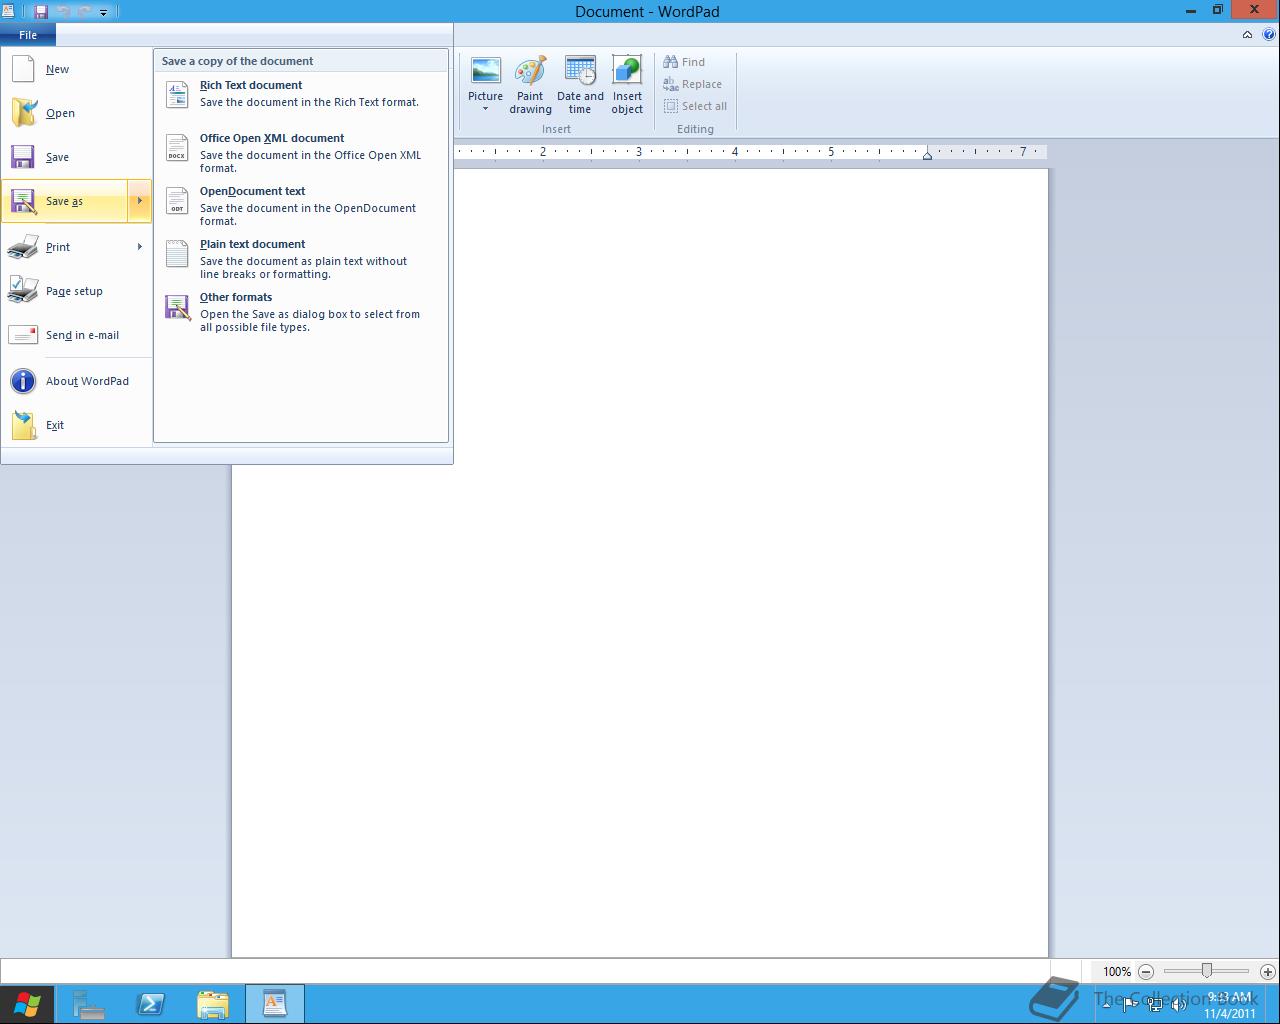Click the Plain text document icon
1280x1024 pixels.
click(177, 253)
